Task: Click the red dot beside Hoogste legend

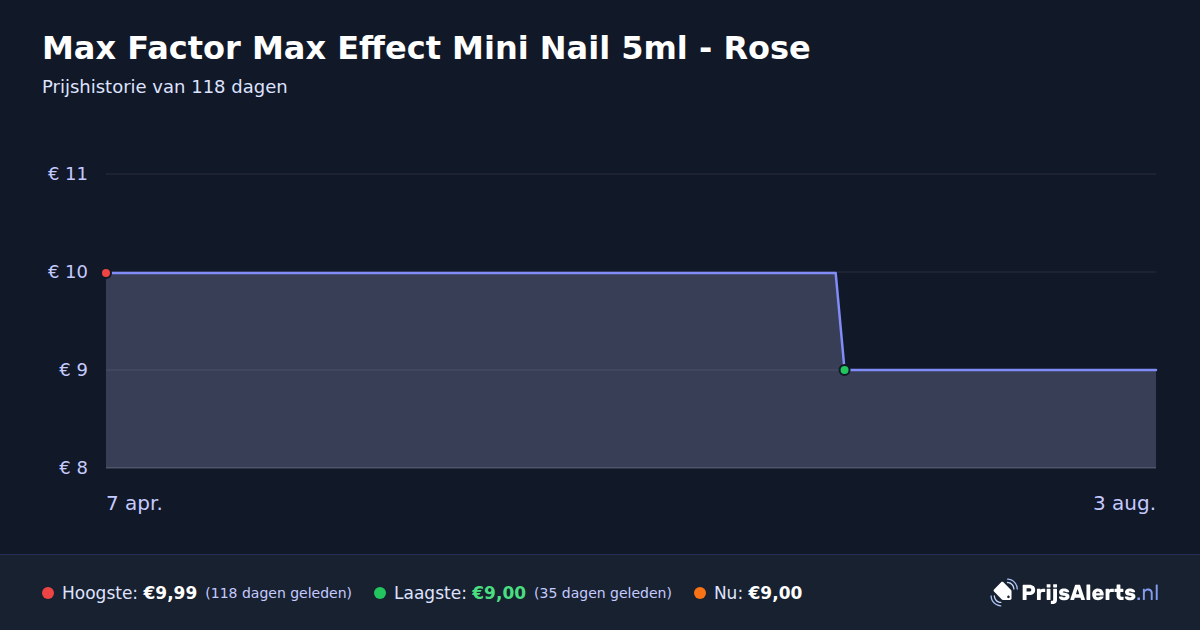Action: coord(48,593)
